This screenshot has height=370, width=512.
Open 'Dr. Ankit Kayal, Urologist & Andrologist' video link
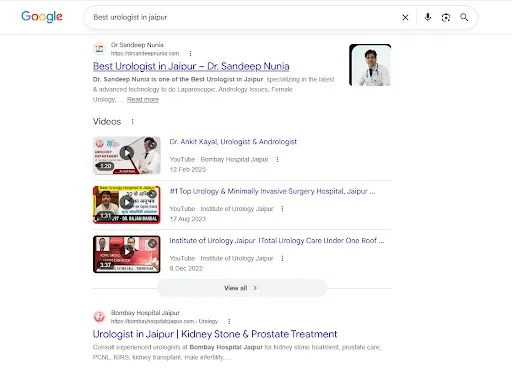[x=233, y=142]
